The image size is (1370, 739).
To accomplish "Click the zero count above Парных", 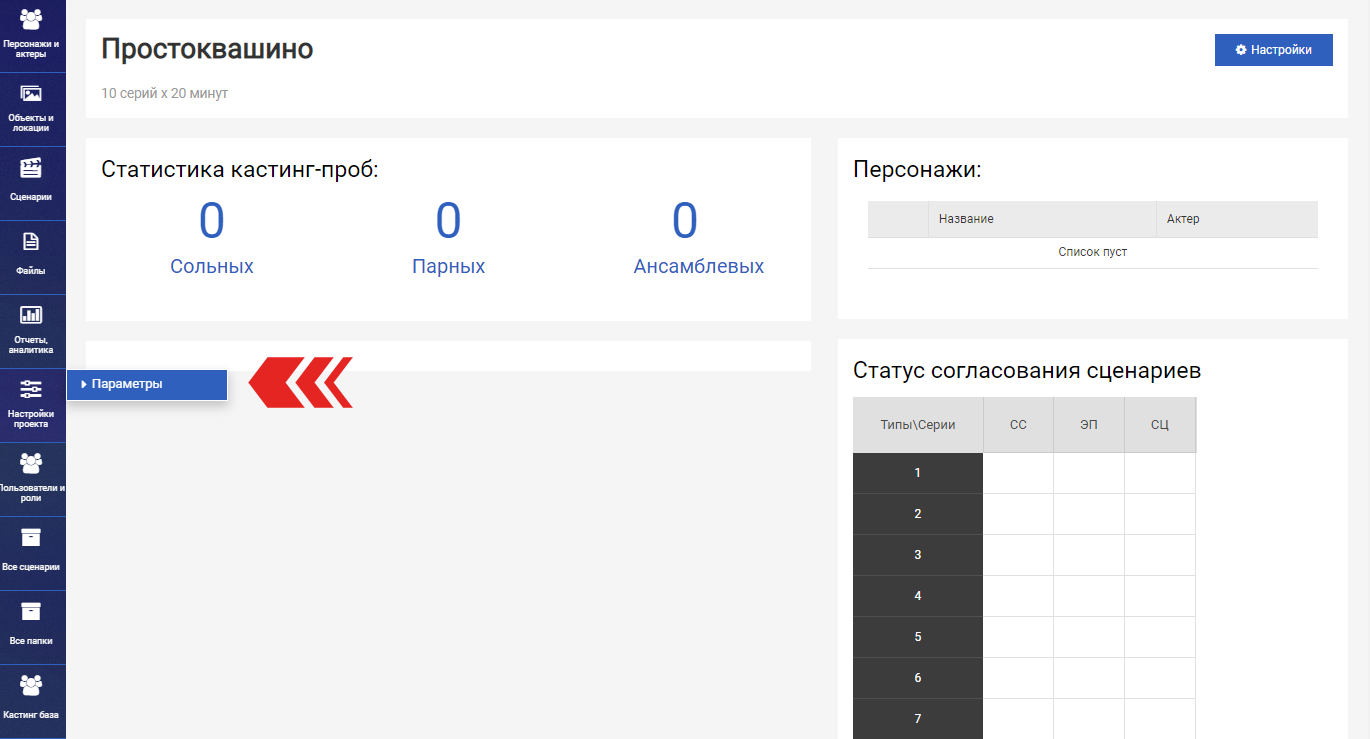I will click(448, 221).
